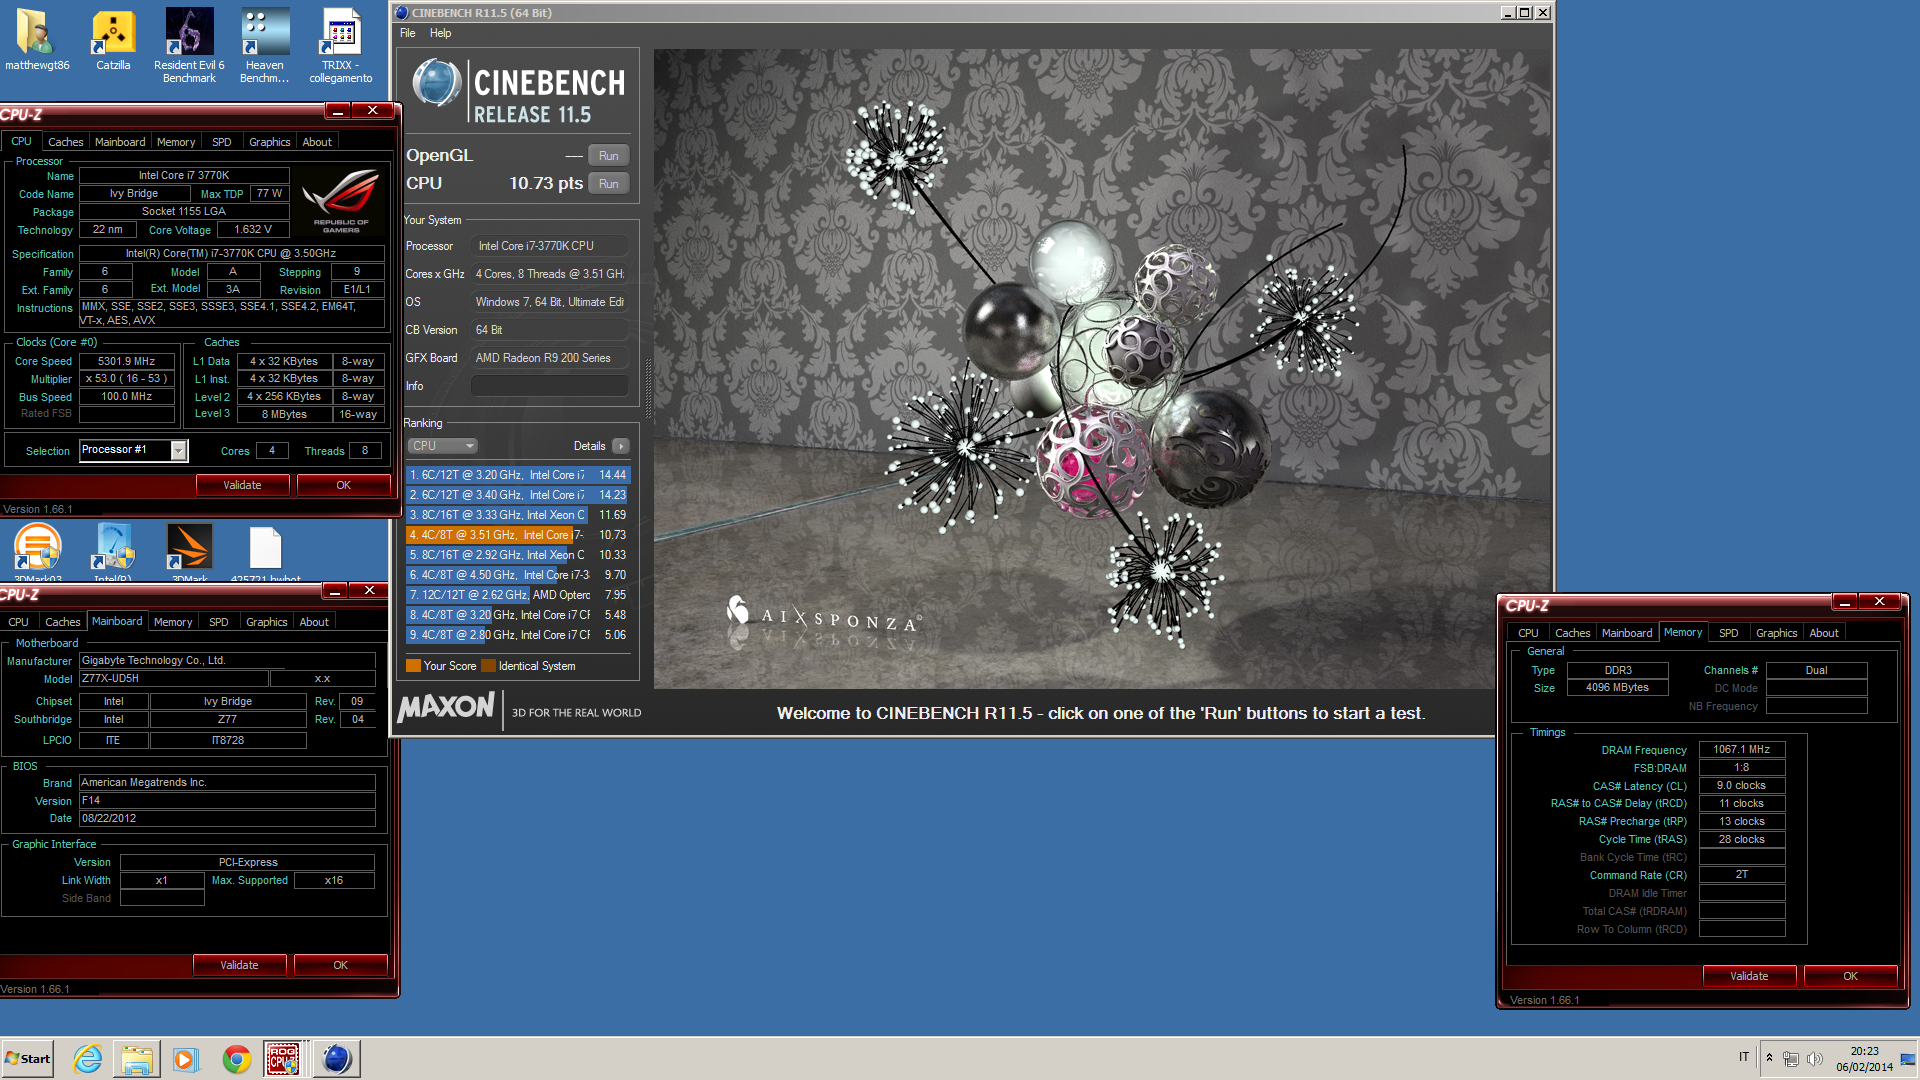The width and height of the screenshot is (1920, 1080).
Task: Select ranking row 8 with score 5.48
Action: 518,615
